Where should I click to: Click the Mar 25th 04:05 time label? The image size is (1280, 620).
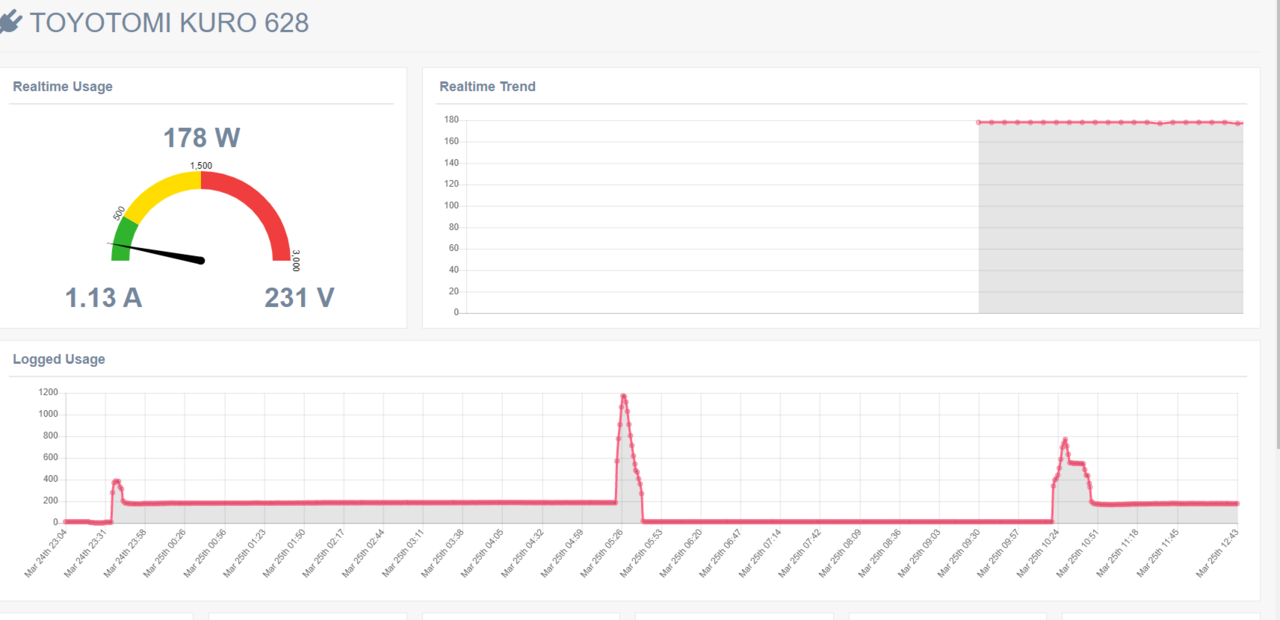pyautogui.click(x=482, y=552)
